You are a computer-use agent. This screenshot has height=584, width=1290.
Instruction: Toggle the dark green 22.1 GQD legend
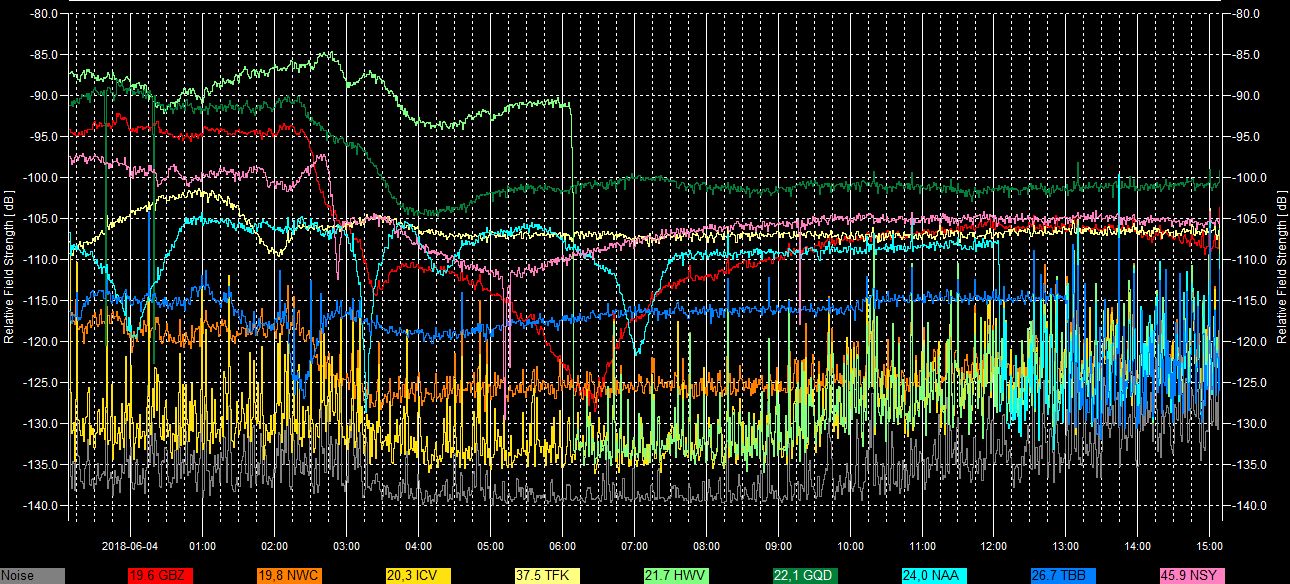coord(804,576)
